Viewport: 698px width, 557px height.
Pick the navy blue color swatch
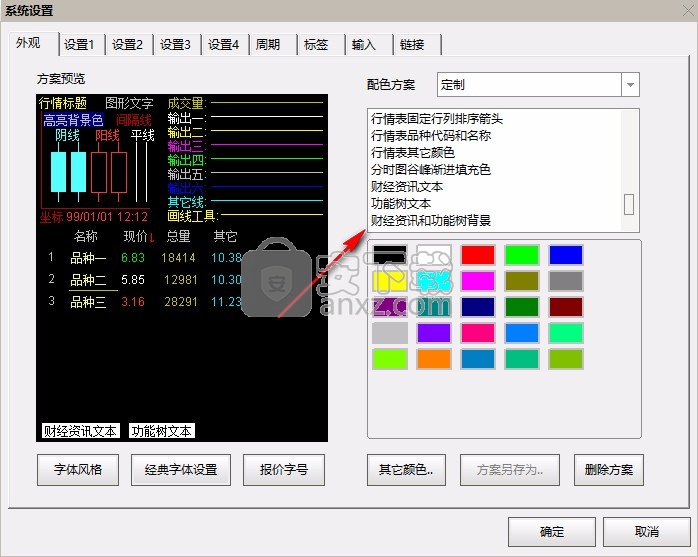(478, 307)
